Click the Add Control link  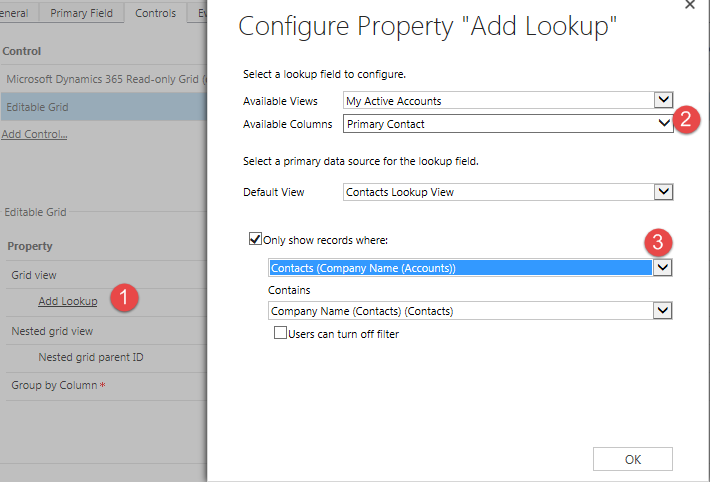[34, 134]
